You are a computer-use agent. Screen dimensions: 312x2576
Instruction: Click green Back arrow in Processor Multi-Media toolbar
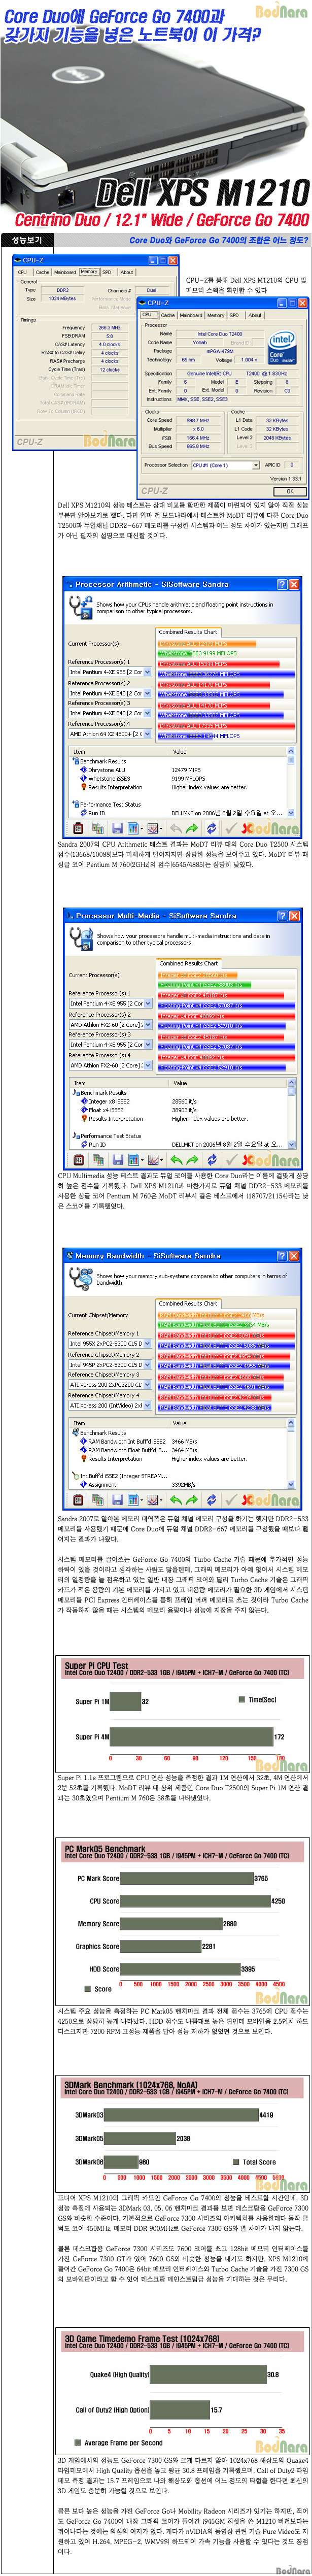[x=176, y=1160]
